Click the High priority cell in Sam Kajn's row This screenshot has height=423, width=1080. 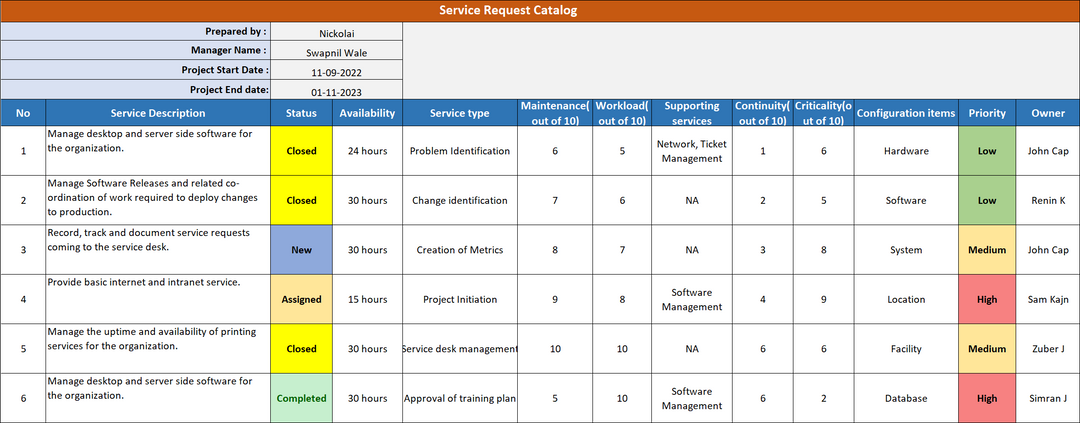coord(987,299)
